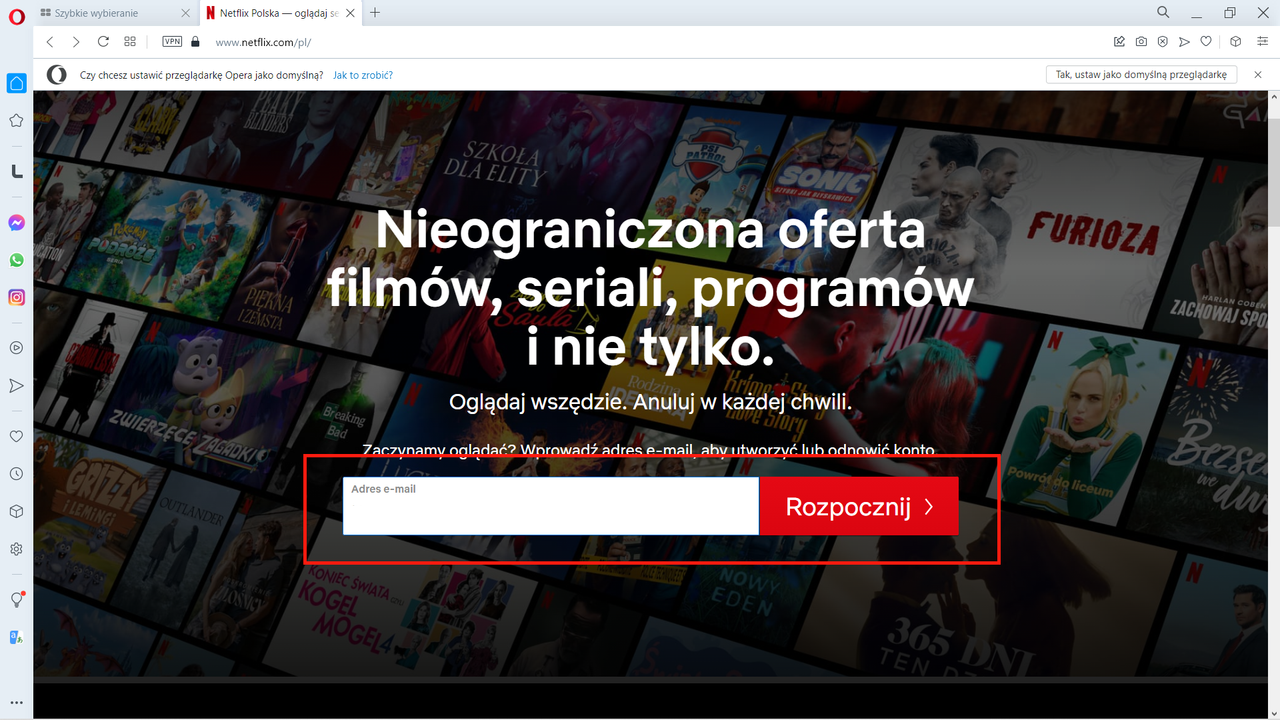Expand sidebar options with three dots

16,703
